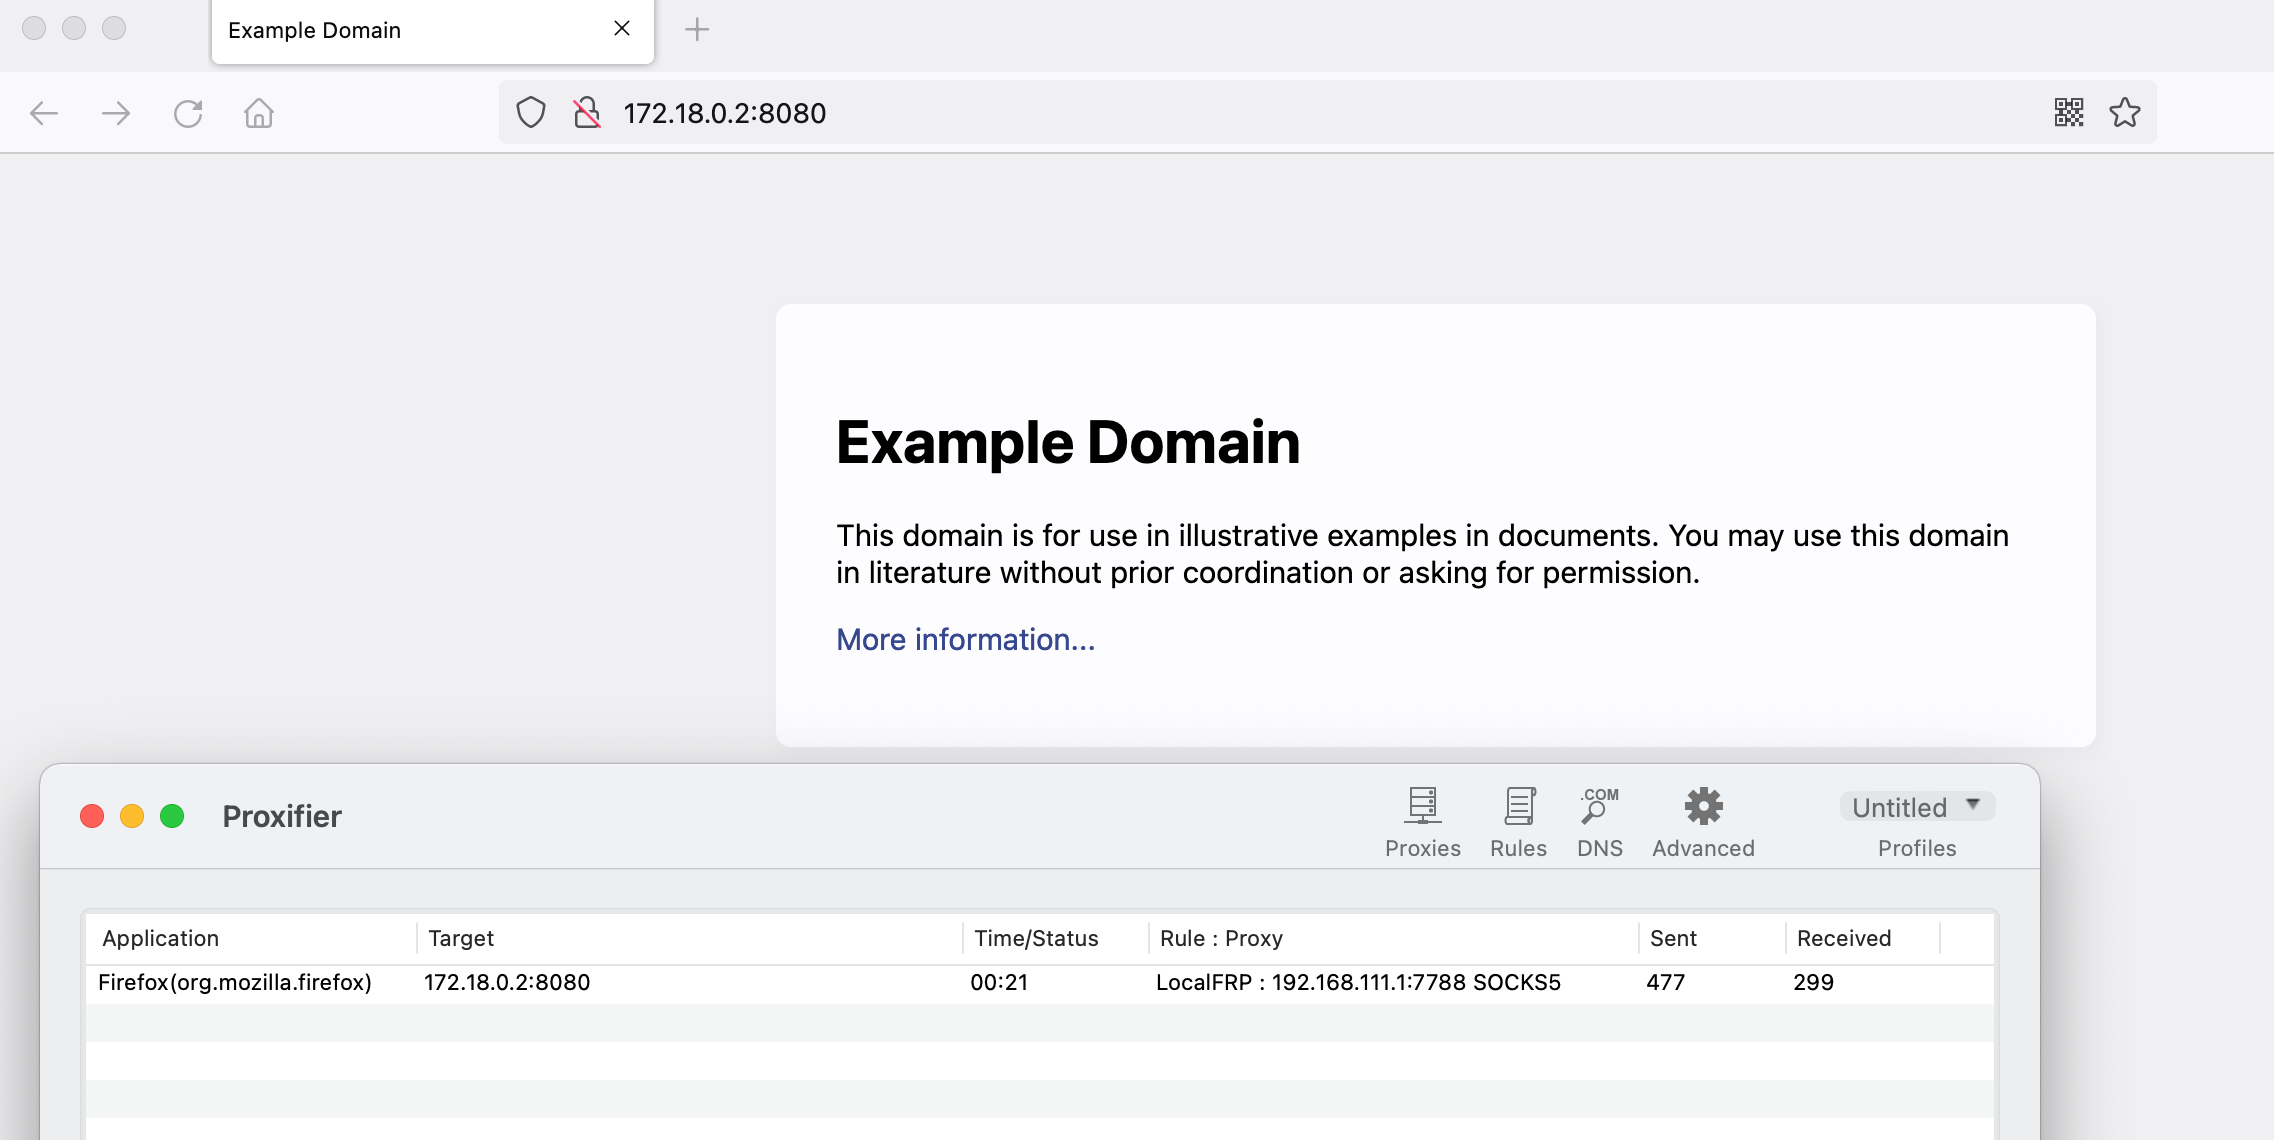Click the Firefox forward navigation button
The image size is (2274, 1140).
(x=116, y=112)
